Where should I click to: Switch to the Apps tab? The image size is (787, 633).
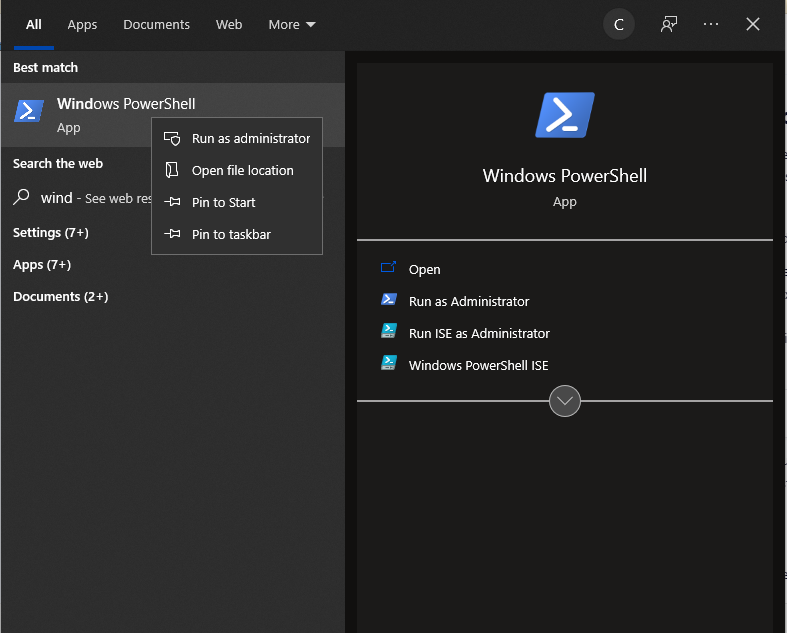click(x=82, y=25)
